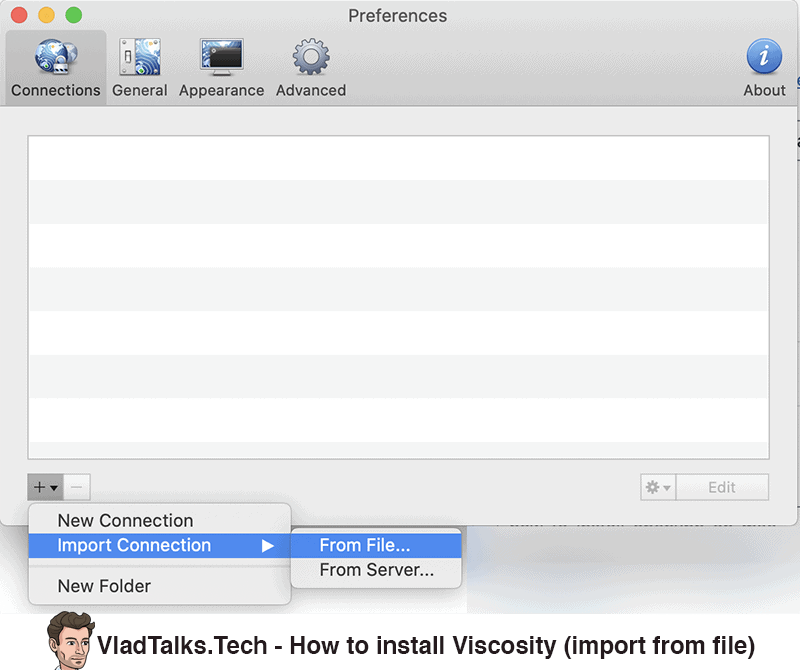Click the minus remove-connection button
This screenshot has width=800, height=670.
[x=77, y=487]
